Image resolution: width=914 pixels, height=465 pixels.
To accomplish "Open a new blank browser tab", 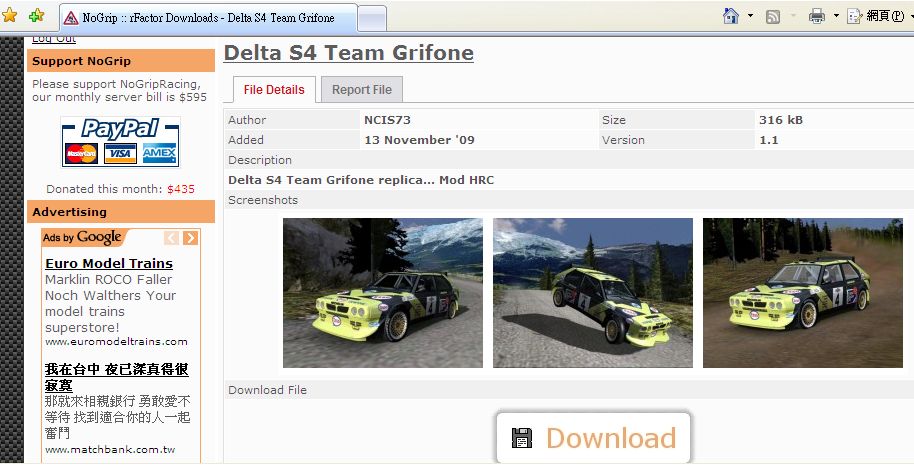I will (371, 18).
